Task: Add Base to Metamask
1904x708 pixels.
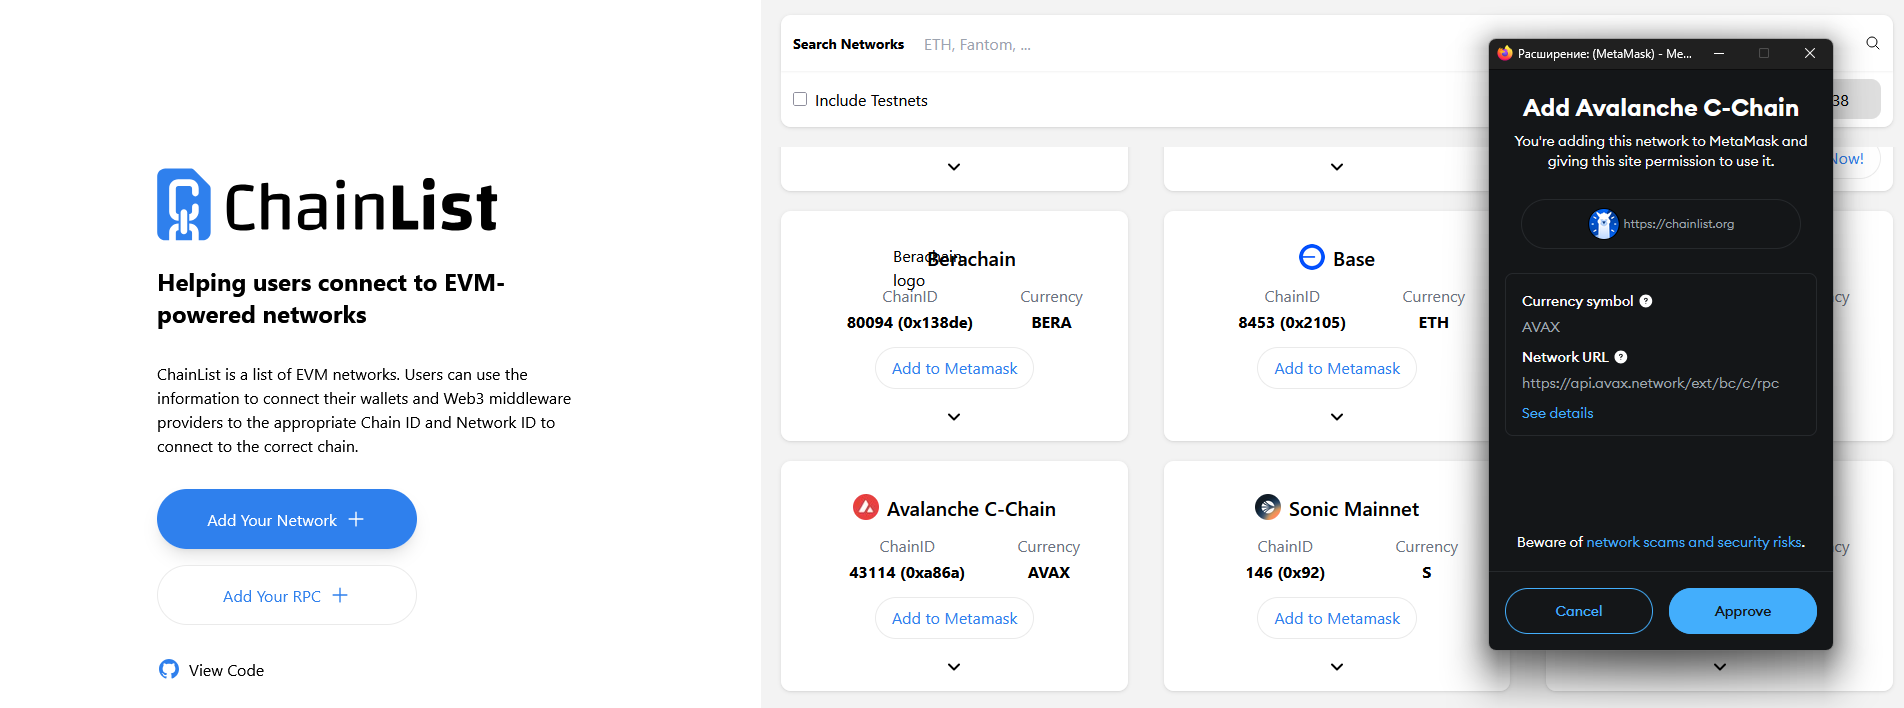Action: (x=1337, y=368)
